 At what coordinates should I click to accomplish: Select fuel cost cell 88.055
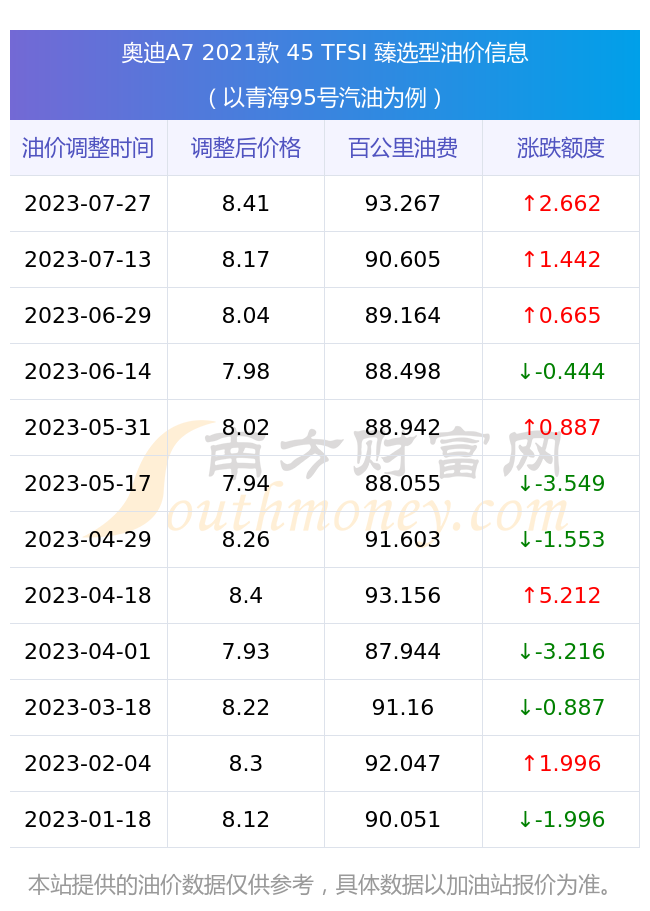[x=403, y=483]
